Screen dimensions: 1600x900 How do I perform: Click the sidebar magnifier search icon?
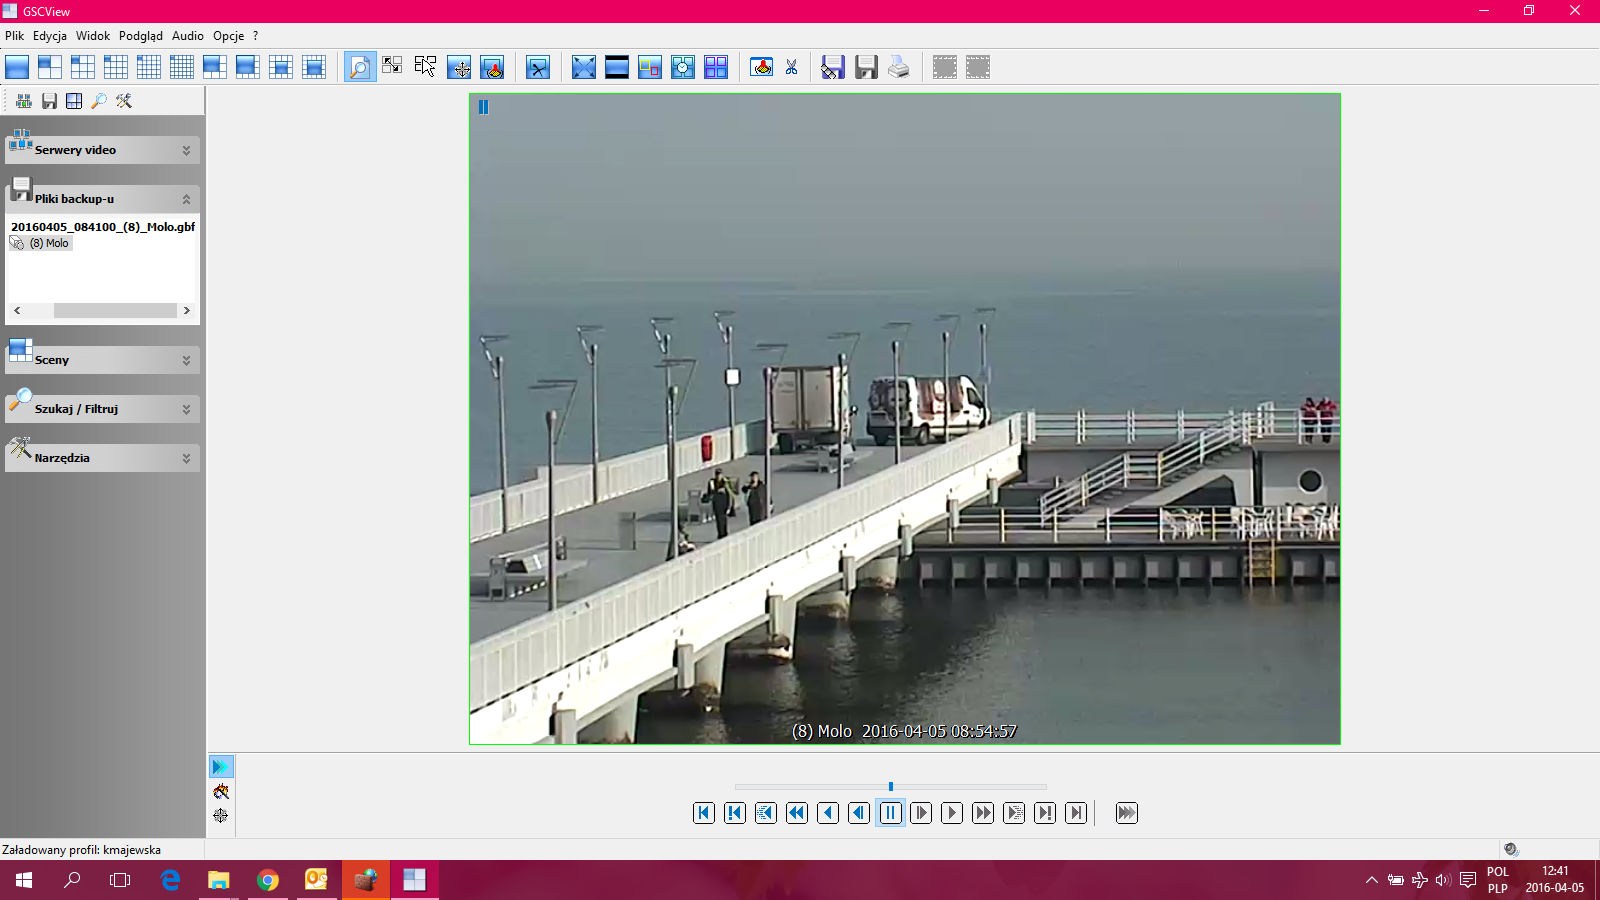pyautogui.click(x=99, y=101)
